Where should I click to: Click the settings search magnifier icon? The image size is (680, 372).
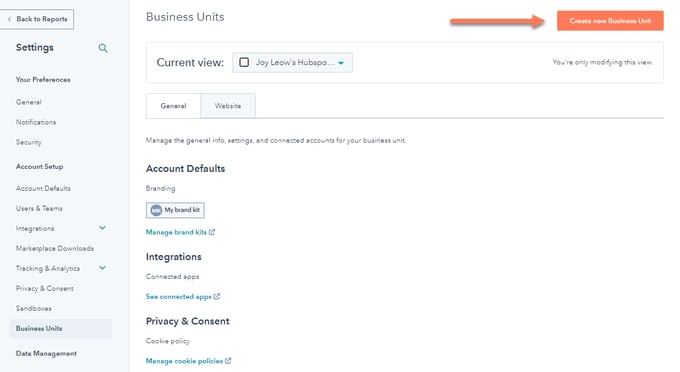click(103, 48)
